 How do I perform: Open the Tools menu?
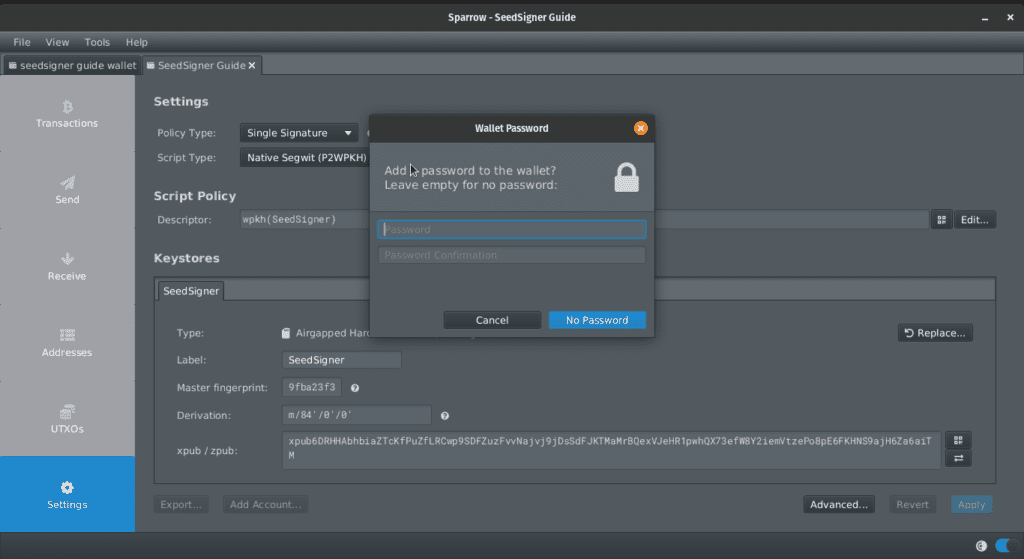pyautogui.click(x=97, y=42)
